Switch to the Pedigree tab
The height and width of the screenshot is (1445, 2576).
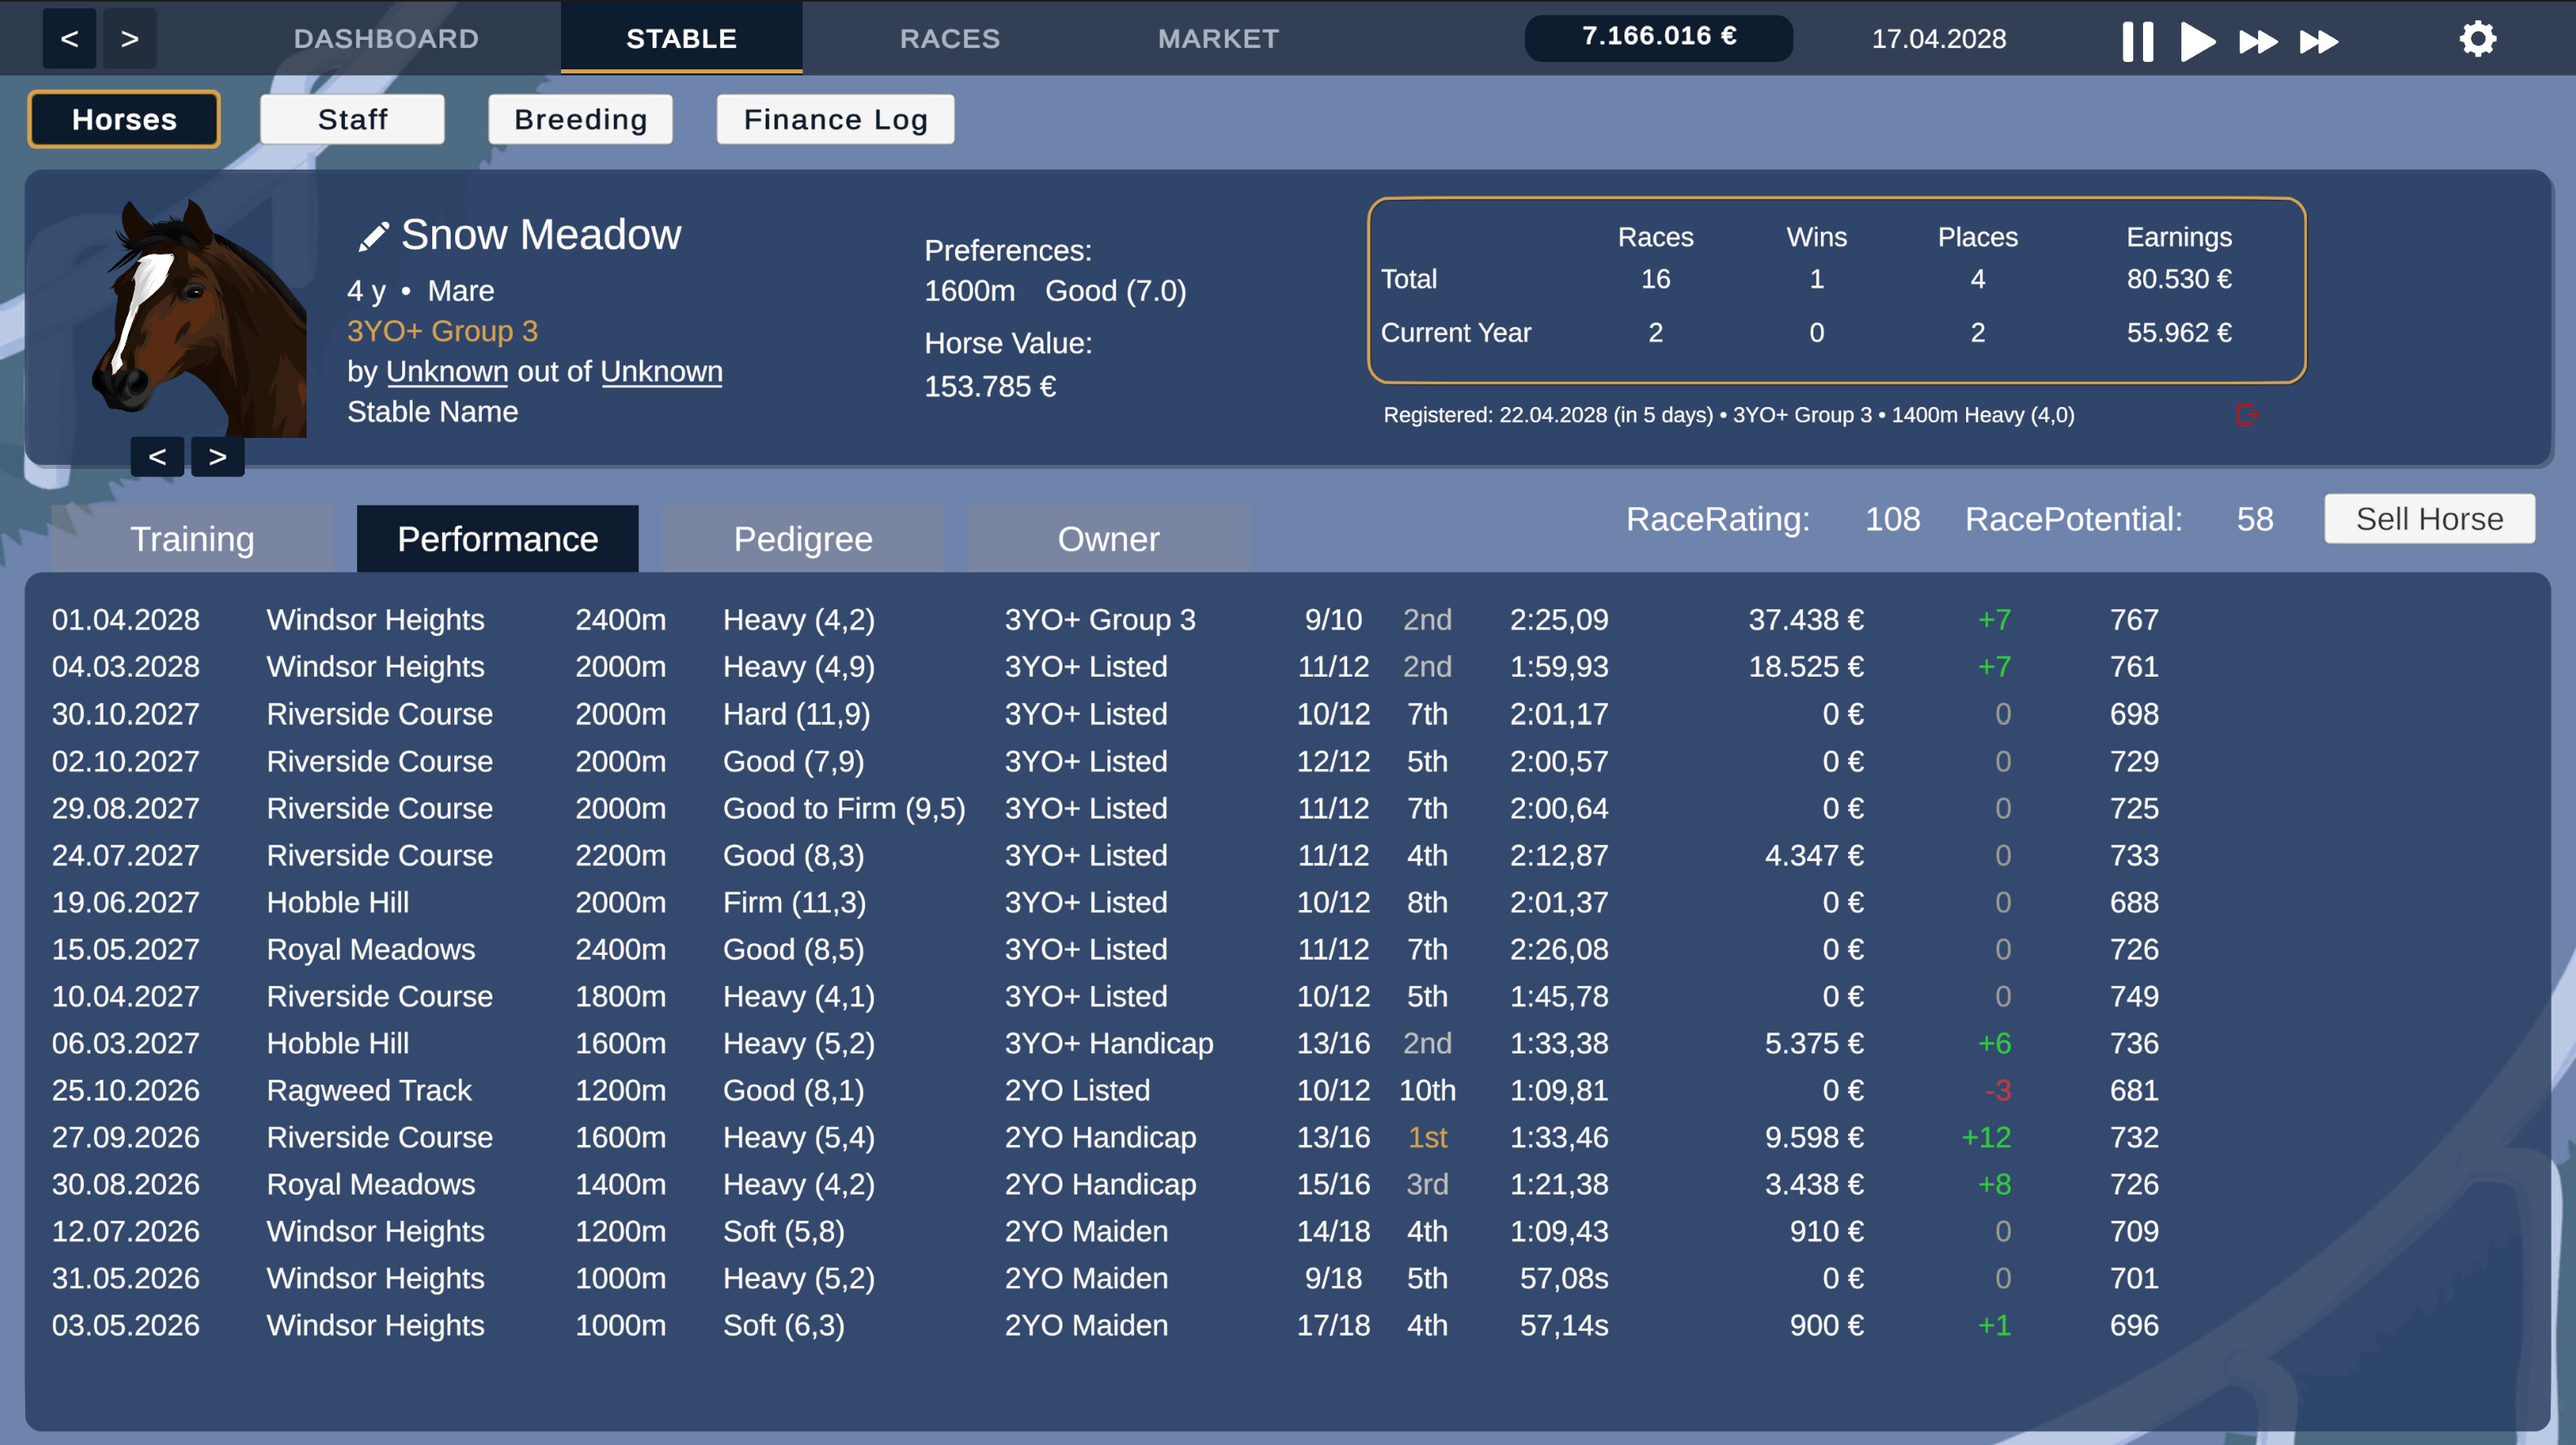[802, 538]
